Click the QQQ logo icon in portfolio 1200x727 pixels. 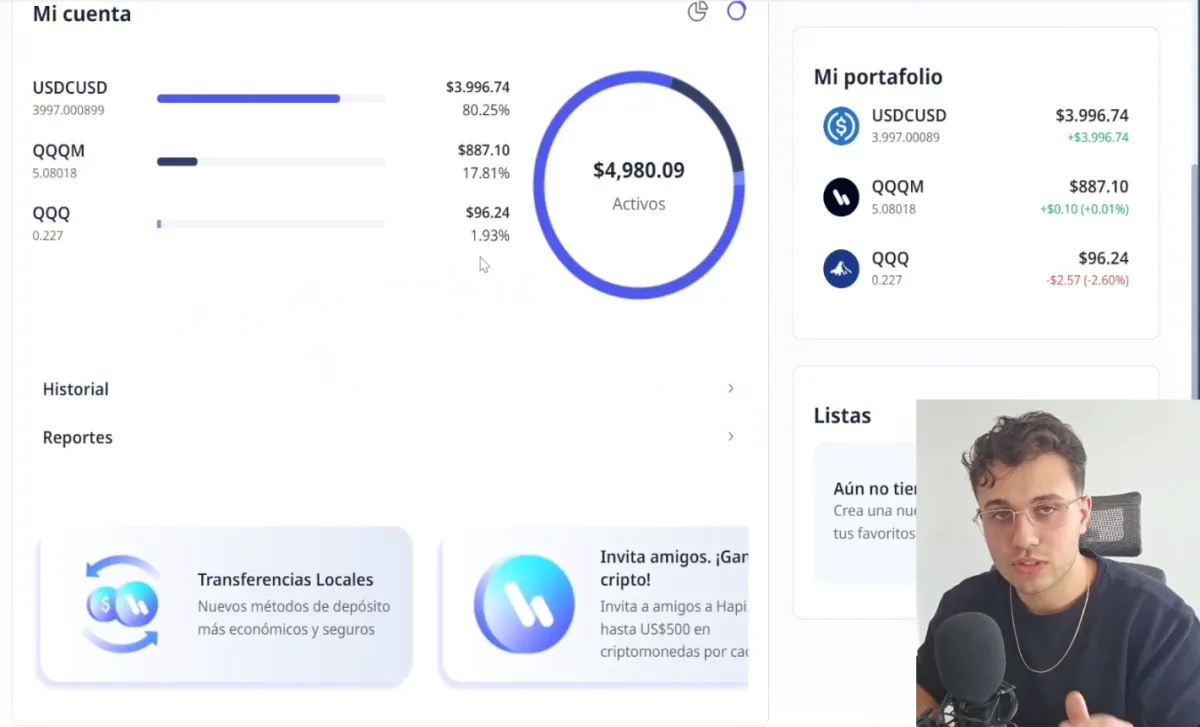(841, 269)
